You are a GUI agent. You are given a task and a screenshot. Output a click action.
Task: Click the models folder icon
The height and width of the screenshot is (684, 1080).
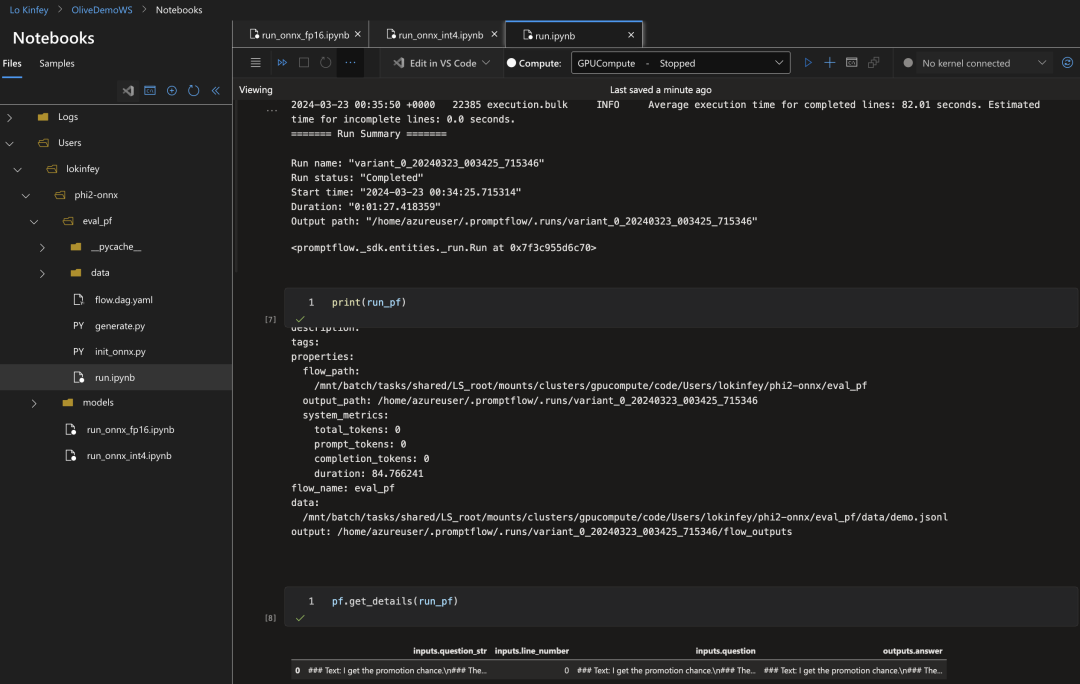pos(68,402)
